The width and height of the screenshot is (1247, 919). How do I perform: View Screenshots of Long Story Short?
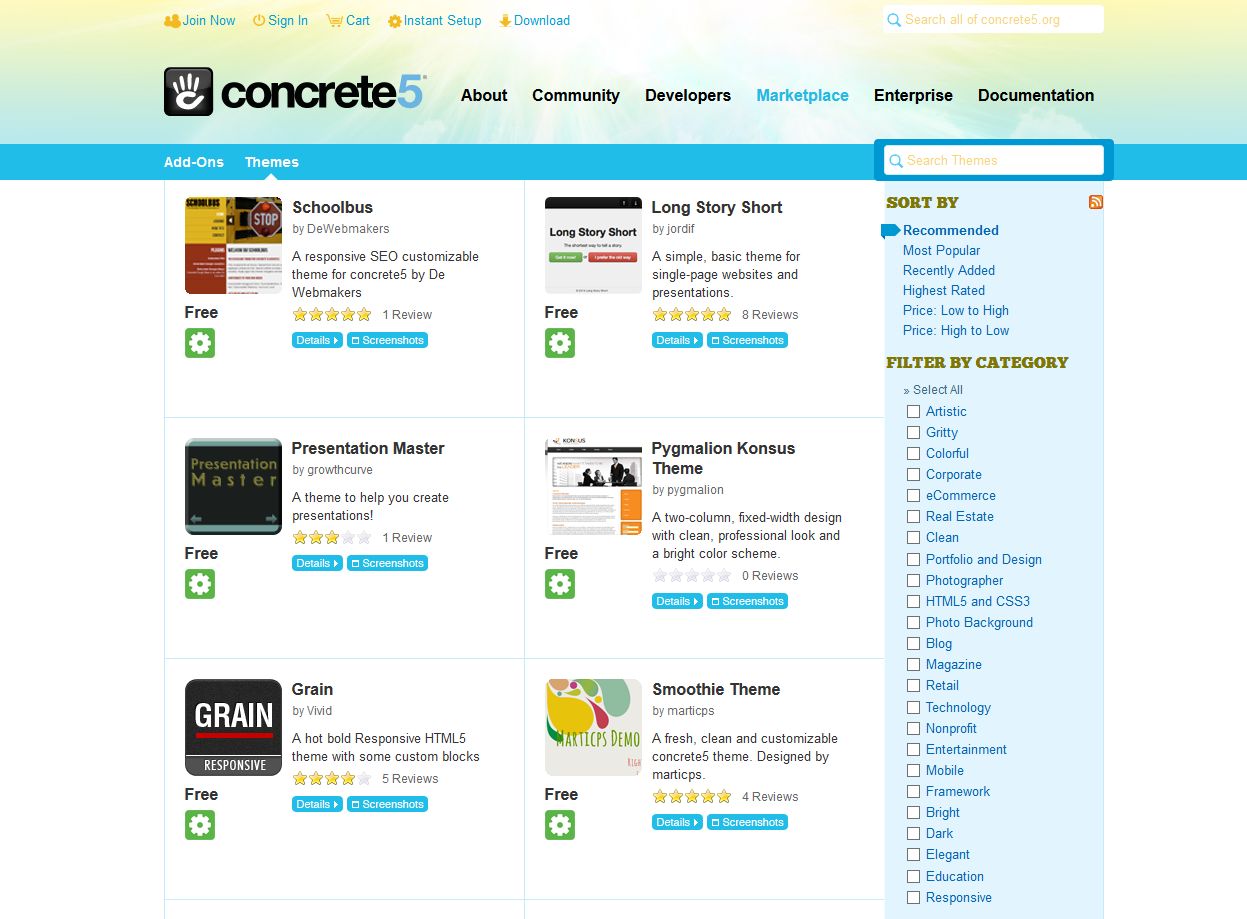coord(747,340)
